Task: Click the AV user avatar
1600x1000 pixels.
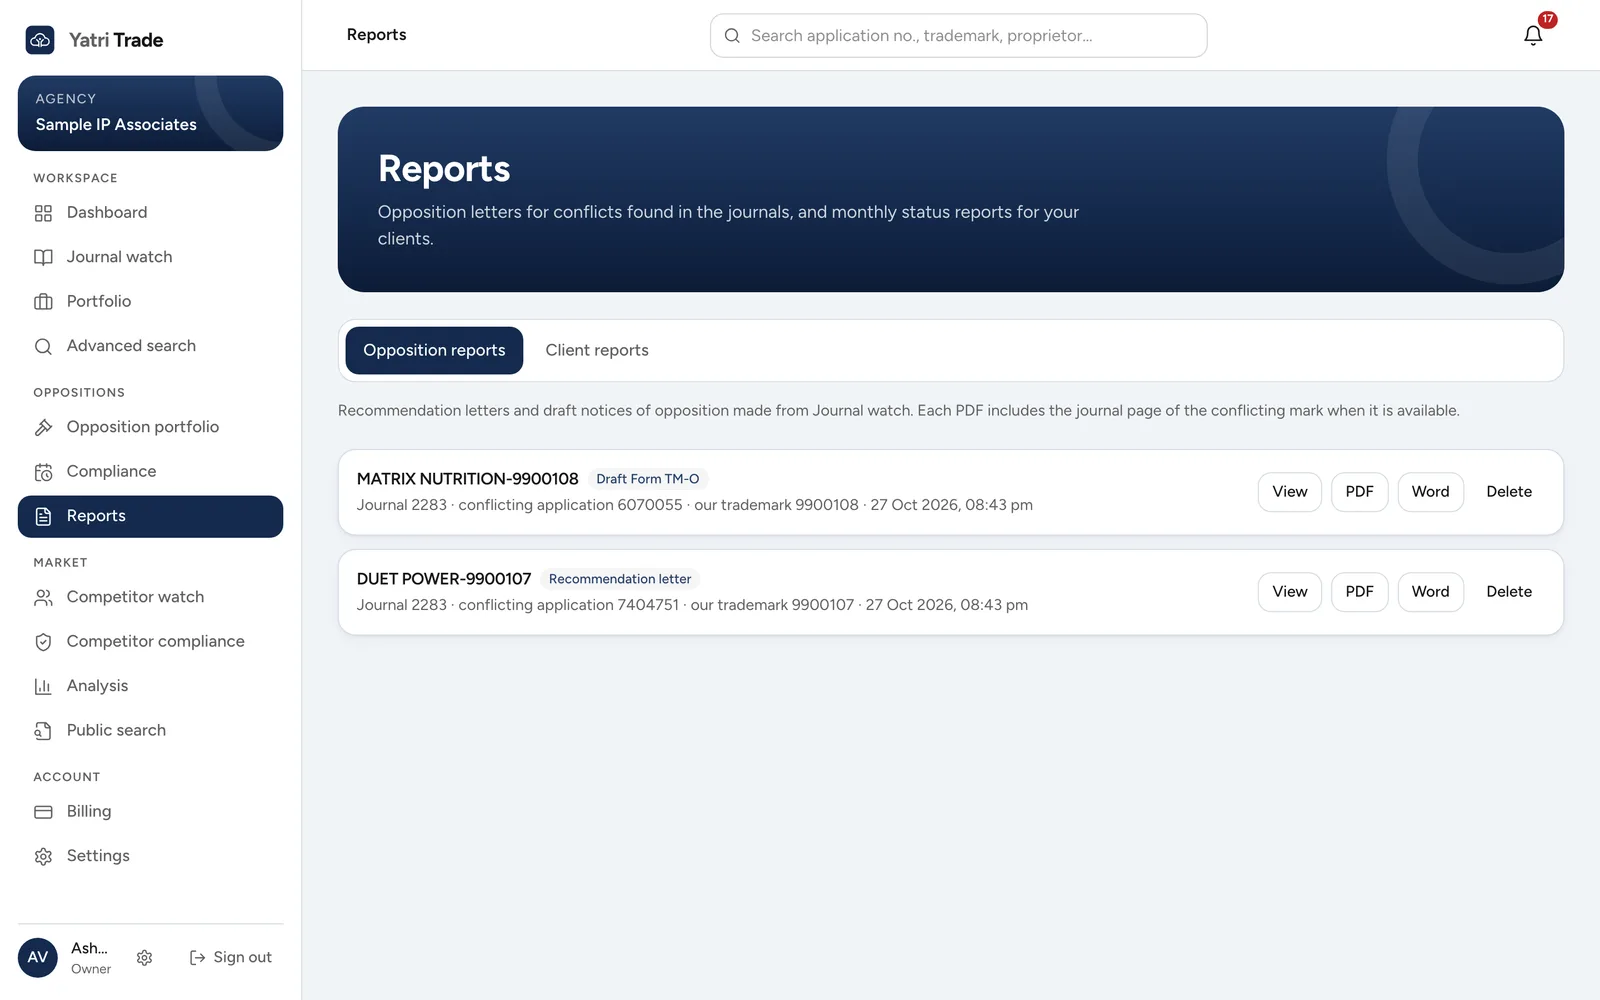Action: pos(38,958)
